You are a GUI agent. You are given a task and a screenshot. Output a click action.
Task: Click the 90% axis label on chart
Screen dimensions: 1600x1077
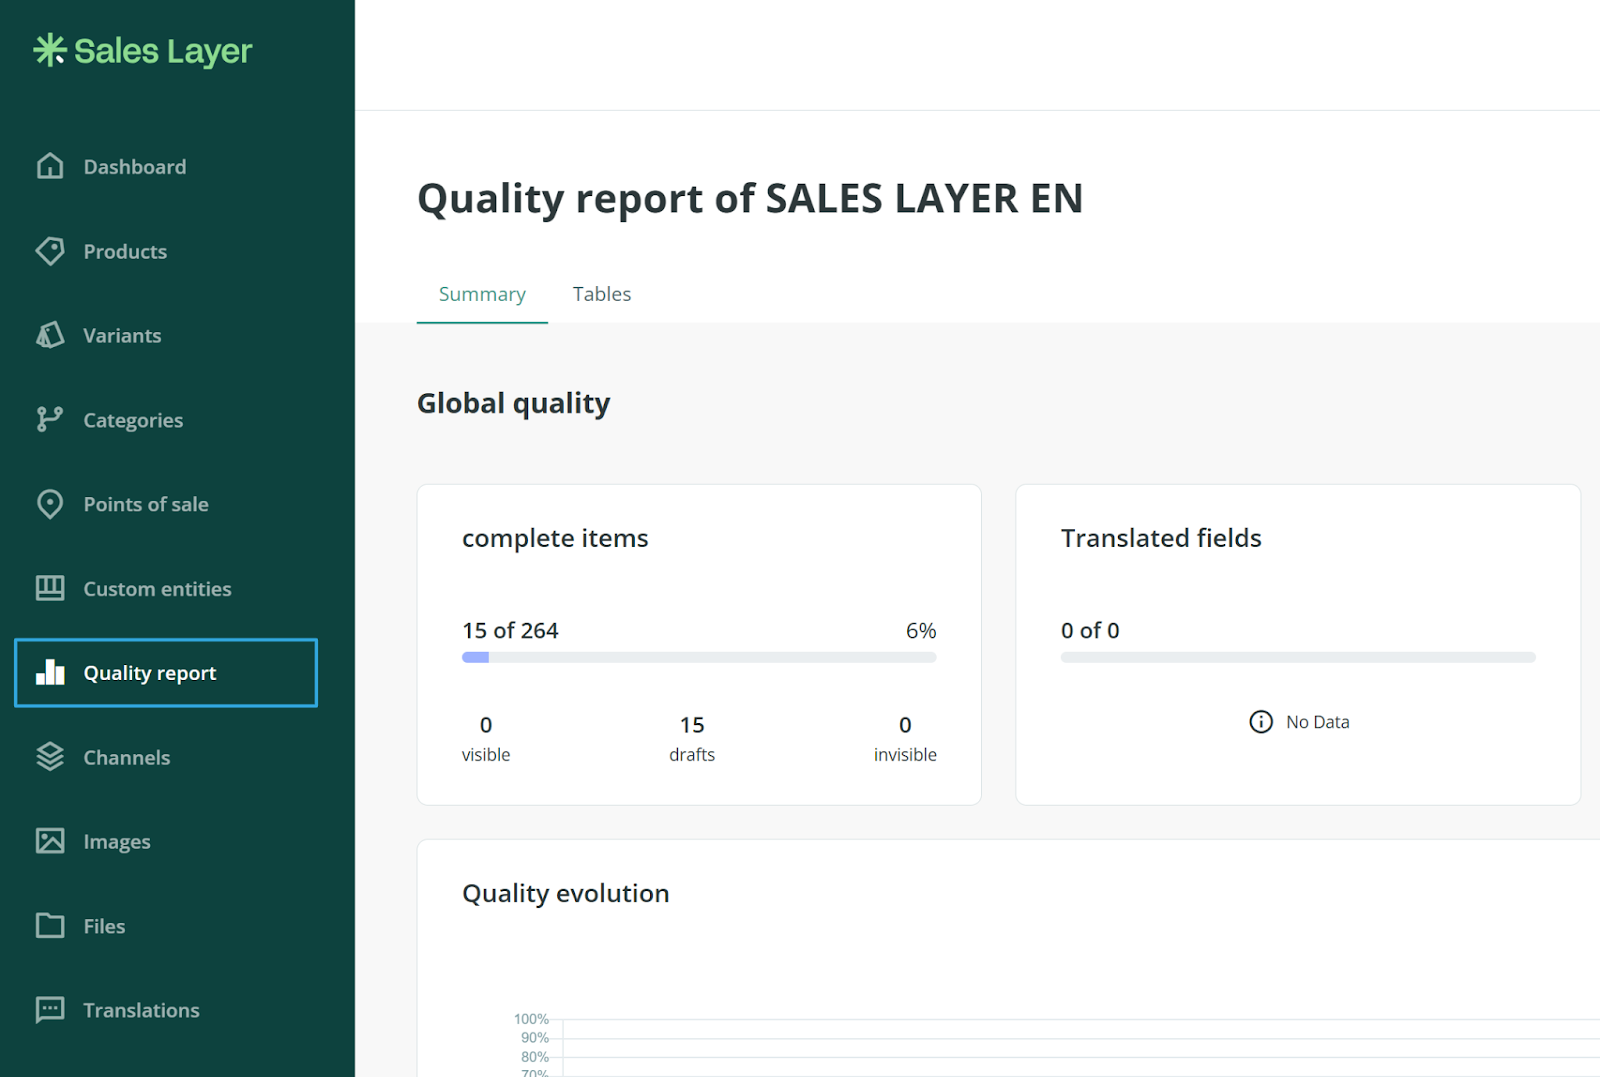(x=534, y=1038)
